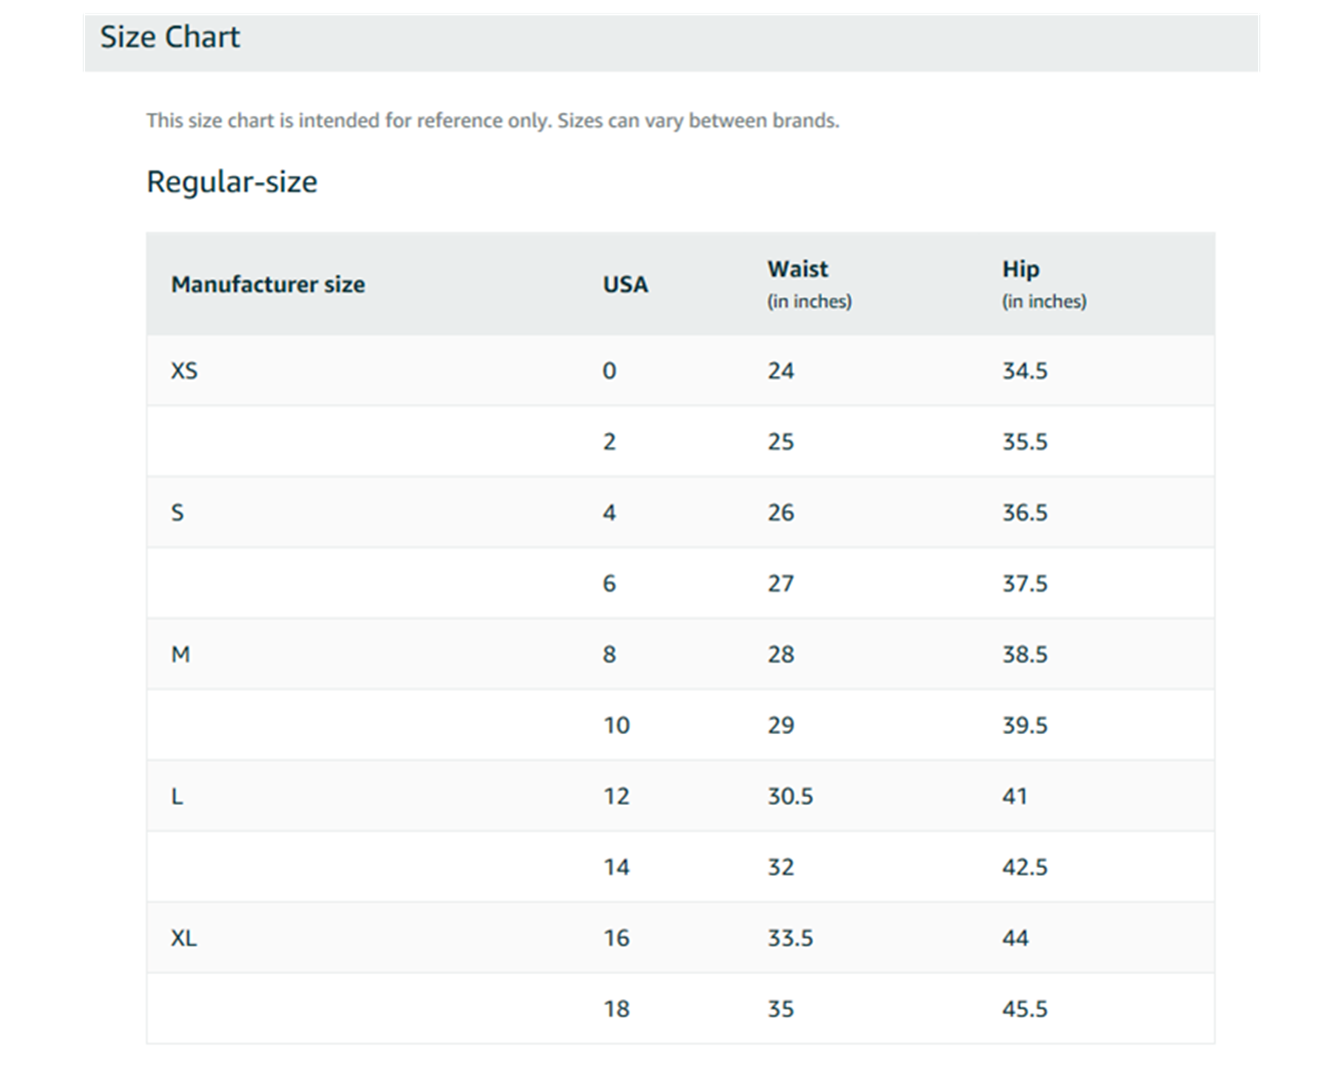1320x1080 pixels.
Task: Select the XS manufacturer size cell
Action: click(x=184, y=371)
